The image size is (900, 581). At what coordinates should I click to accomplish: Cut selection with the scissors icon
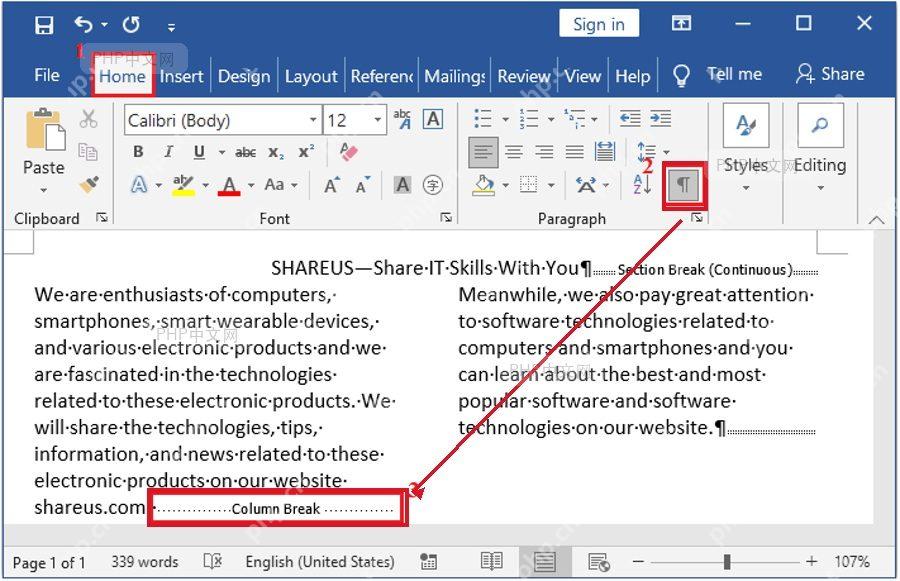tap(88, 119)
